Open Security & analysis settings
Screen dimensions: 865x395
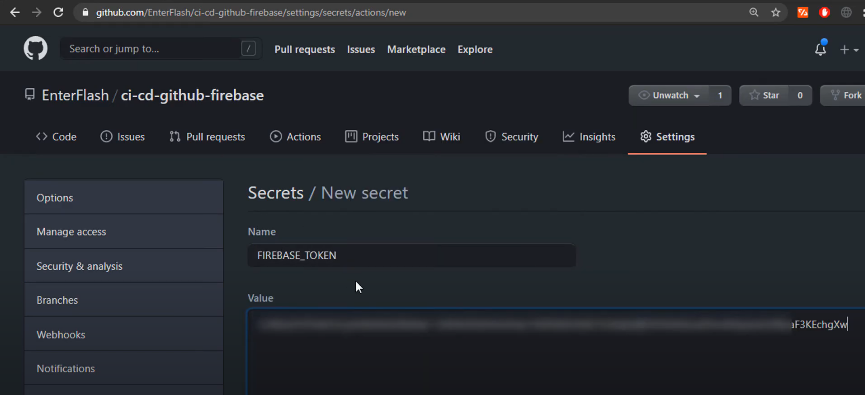point(124,266)
